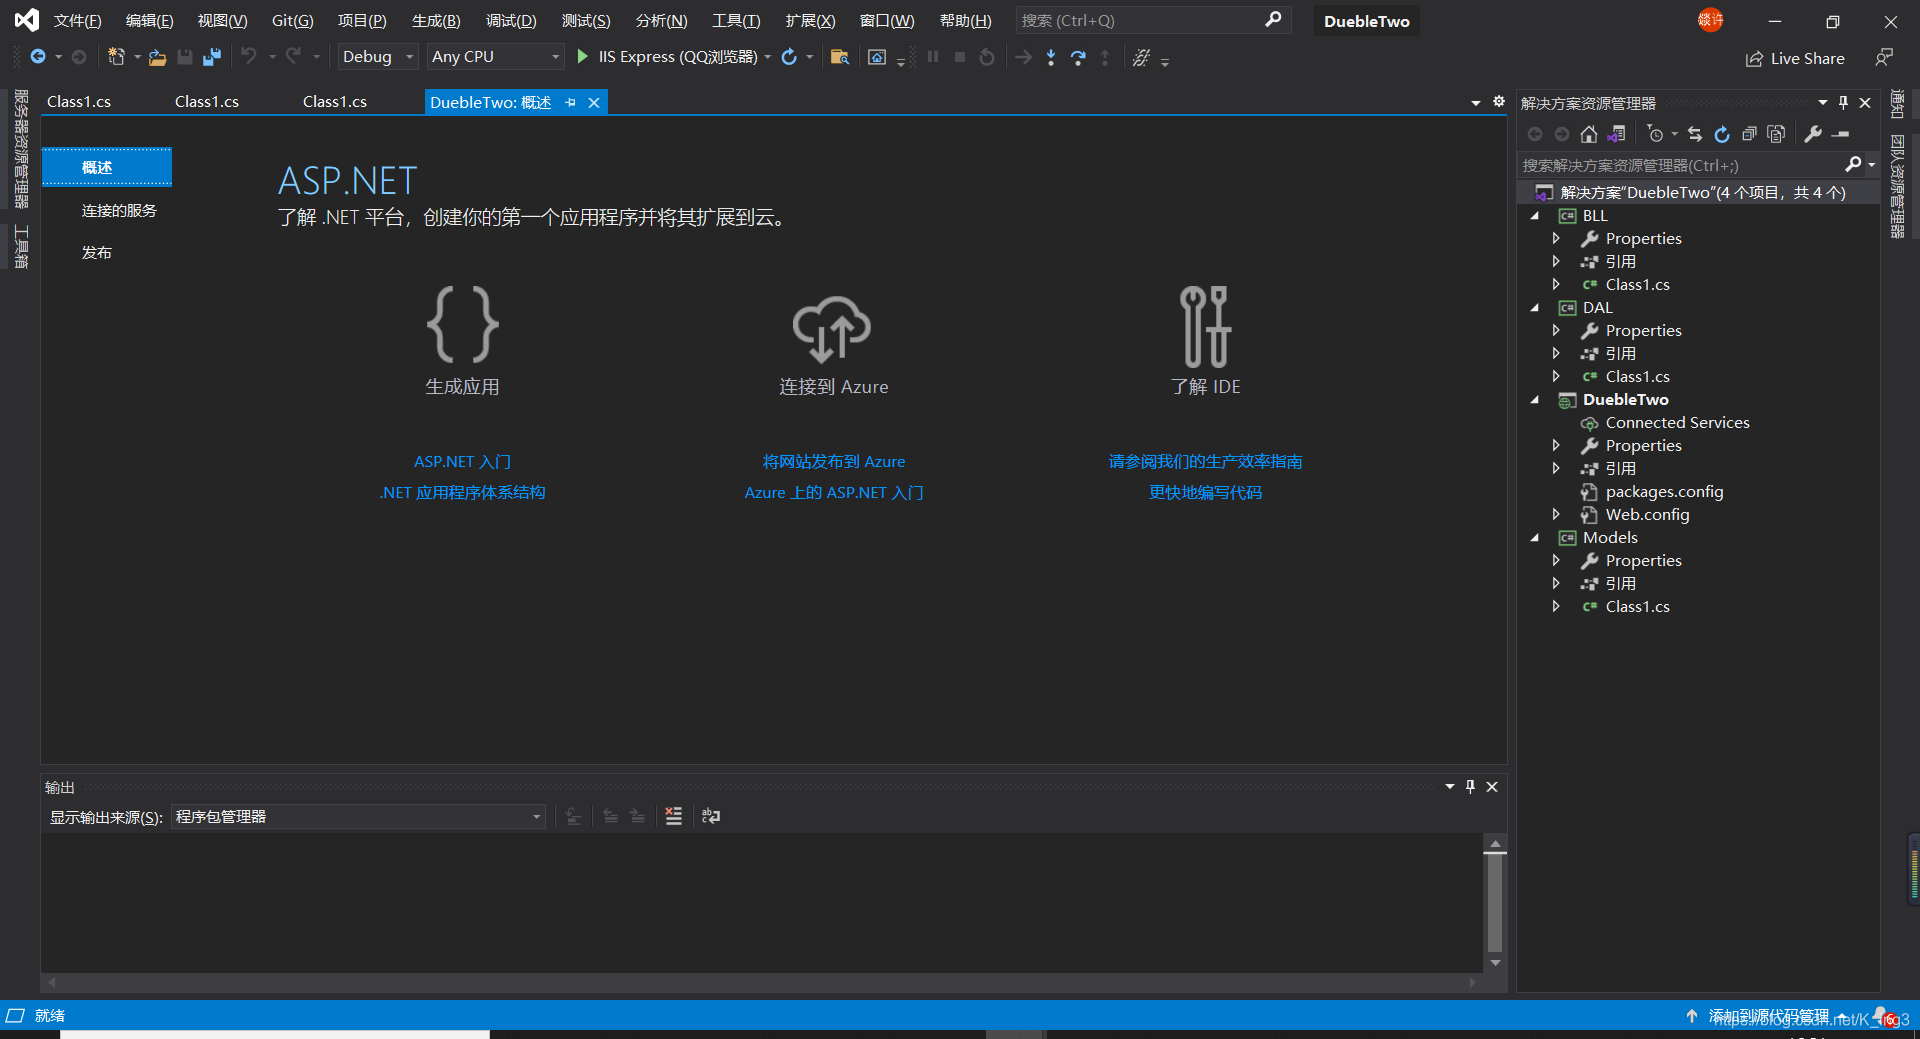
Task: Click the Step Over debug arrow icon
Action: [1078, 57]
